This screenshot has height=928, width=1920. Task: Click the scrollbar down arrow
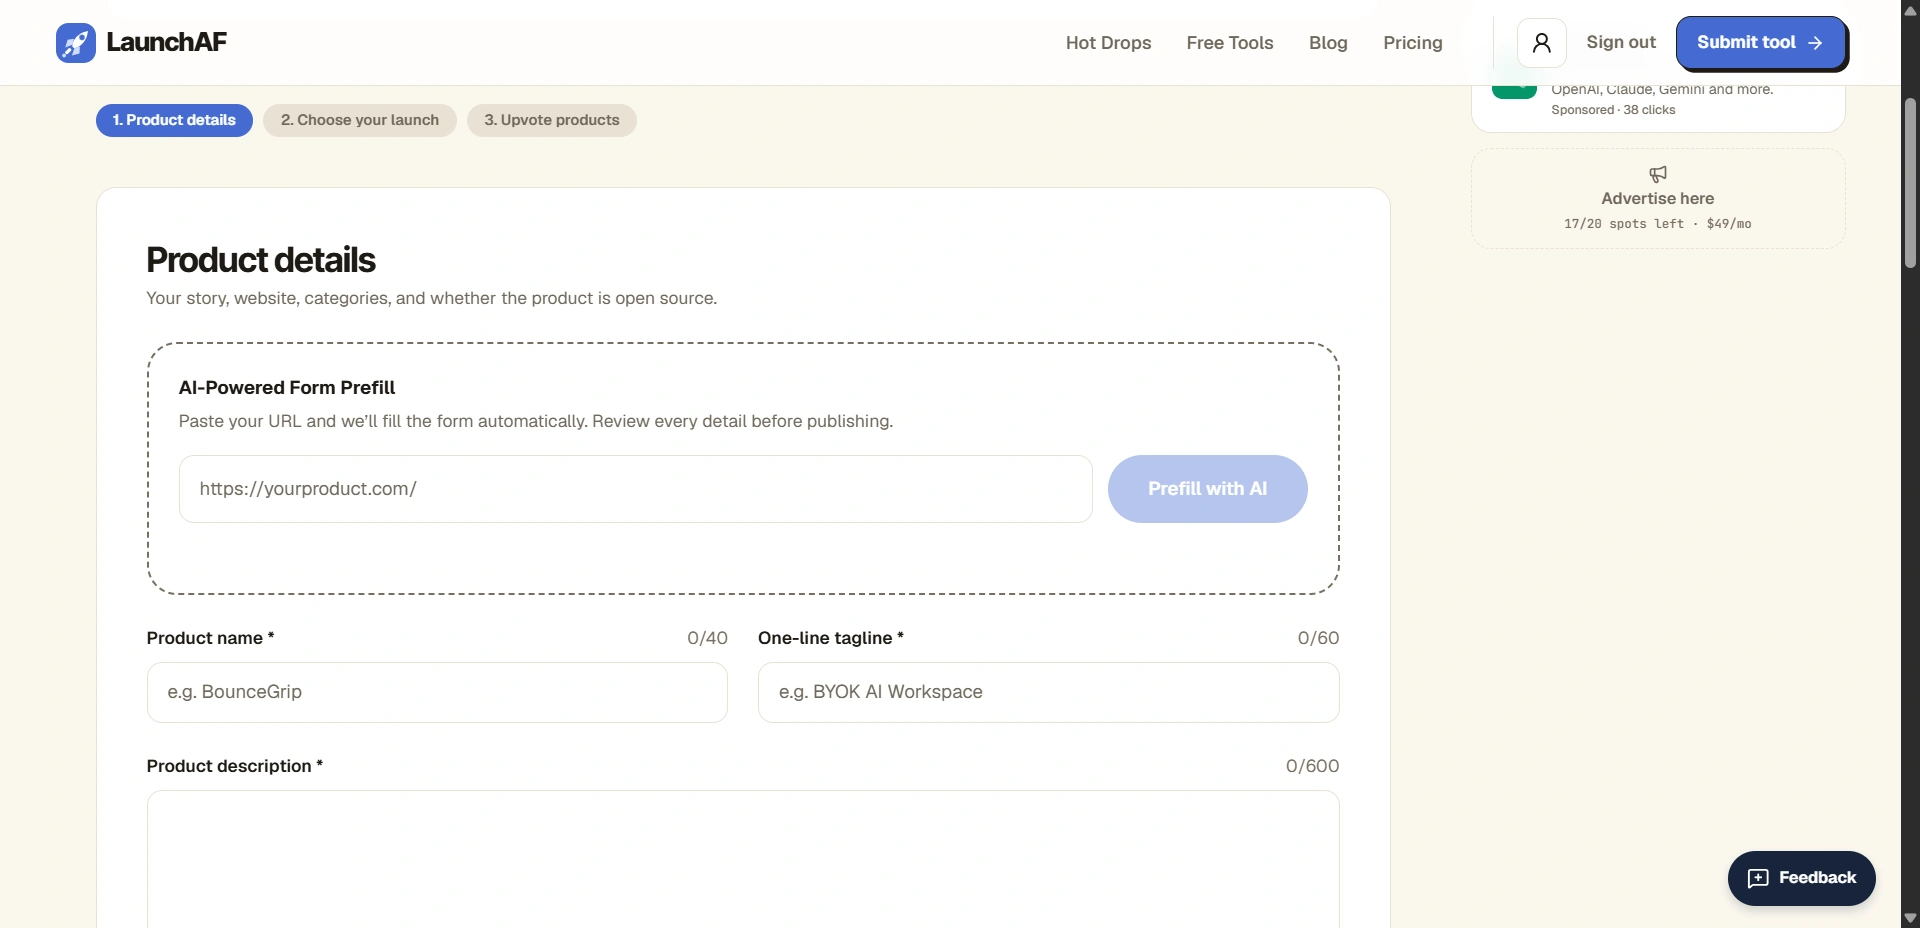(1910, 918)
